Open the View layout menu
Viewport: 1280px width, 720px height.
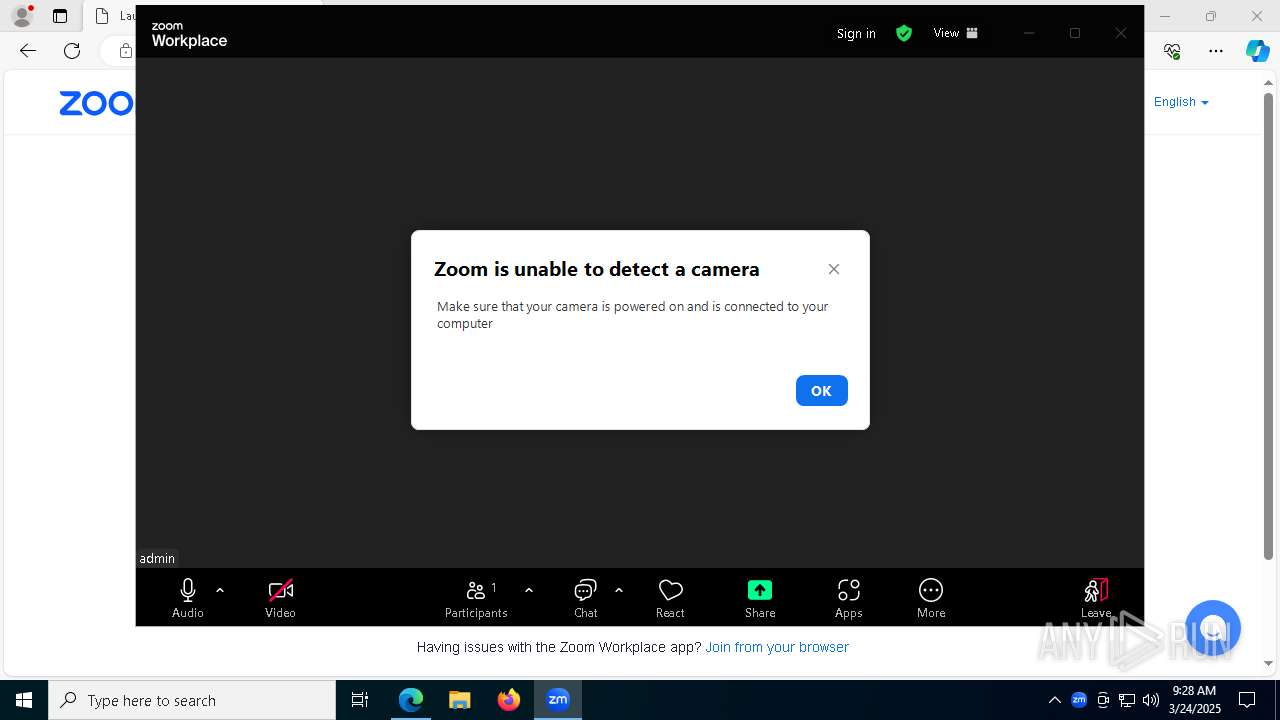955,33
